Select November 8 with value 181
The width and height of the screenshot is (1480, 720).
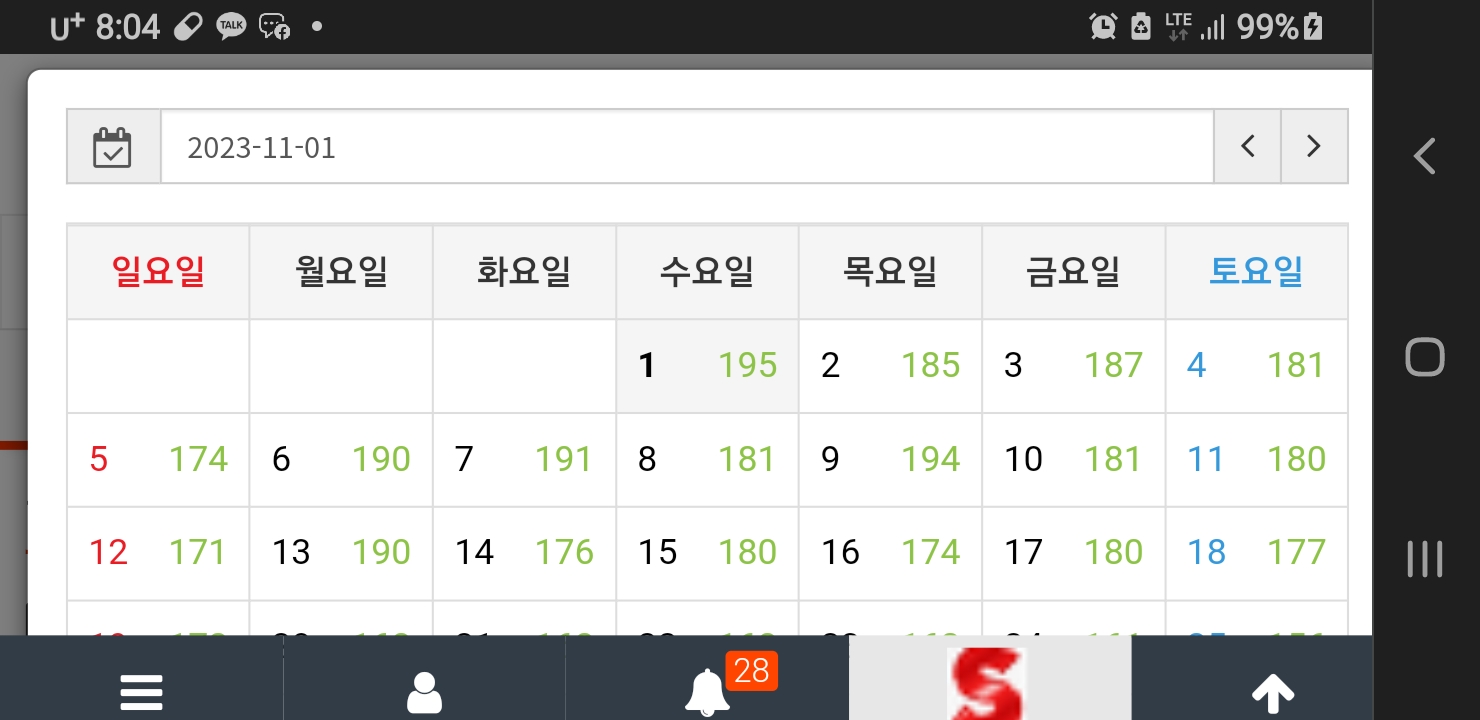707,460
